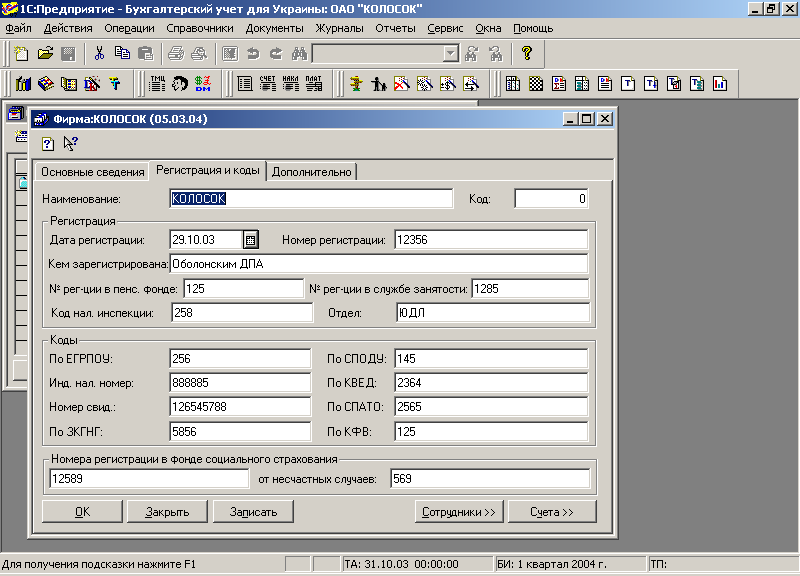Click the Код field showing 0
The image size is (800, 576).
point(552,198)
